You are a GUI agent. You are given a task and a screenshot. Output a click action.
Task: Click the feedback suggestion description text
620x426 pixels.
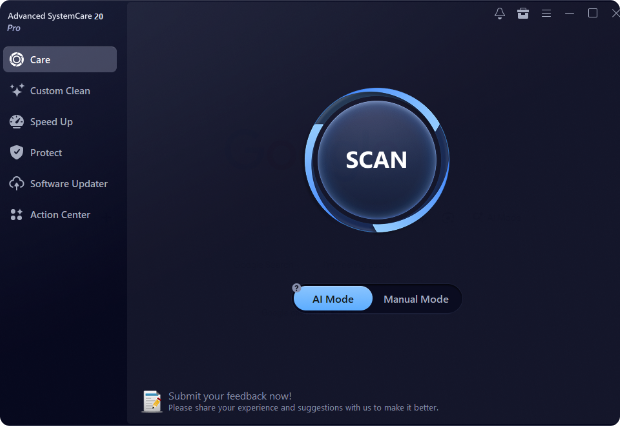point(303,408)
